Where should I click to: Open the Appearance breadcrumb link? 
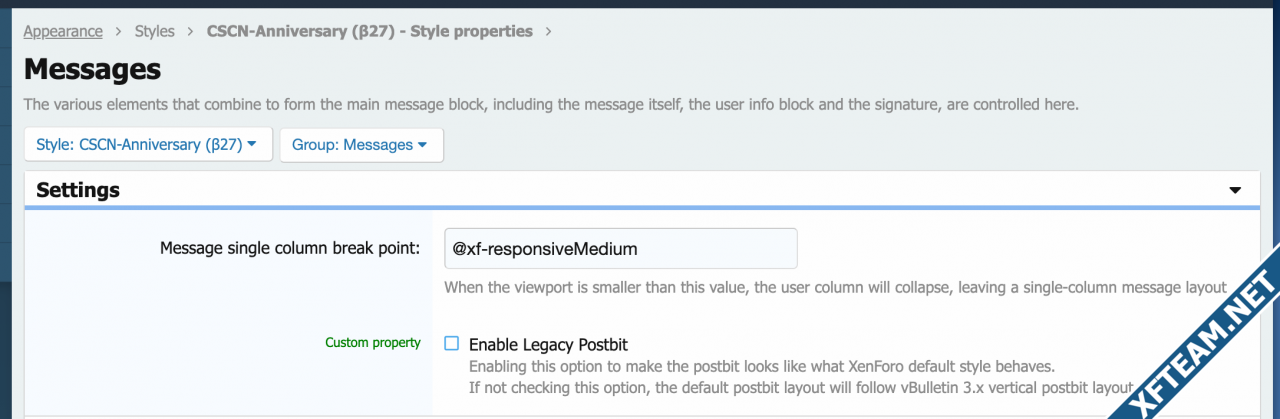[x=63, y=31]
